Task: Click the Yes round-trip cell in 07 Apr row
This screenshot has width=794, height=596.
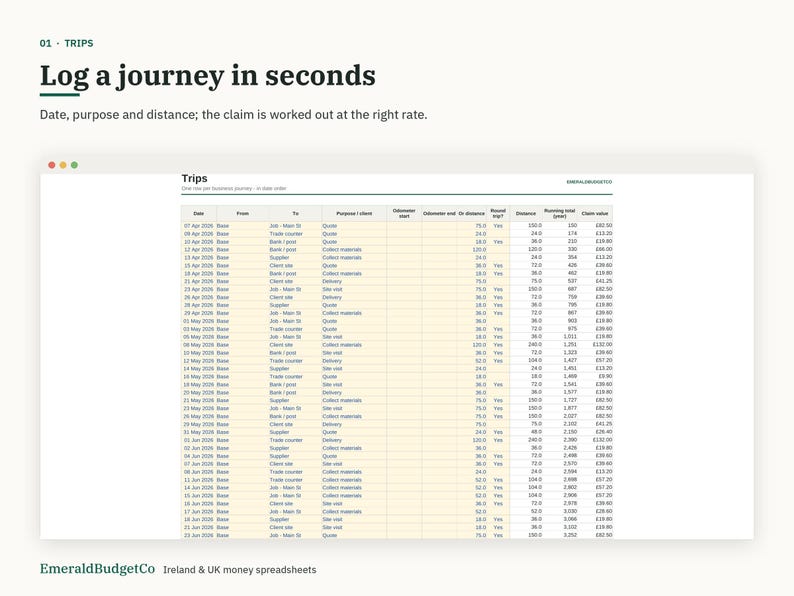Action: point(498,226)
